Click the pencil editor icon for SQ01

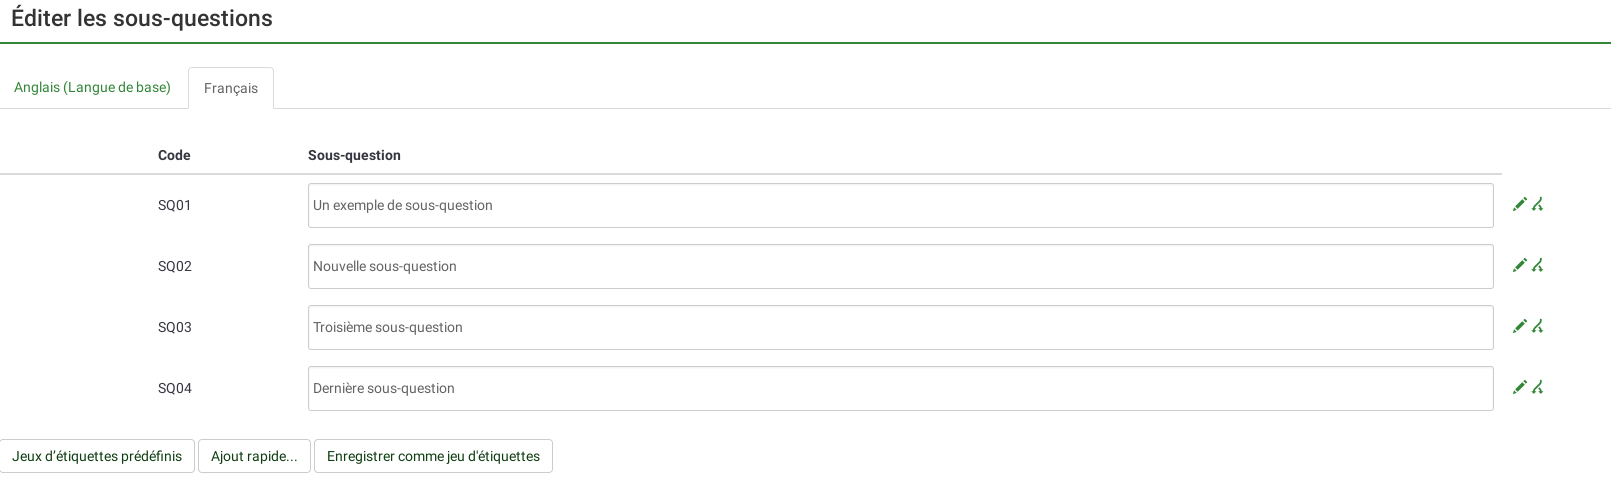click(1520, 205)
